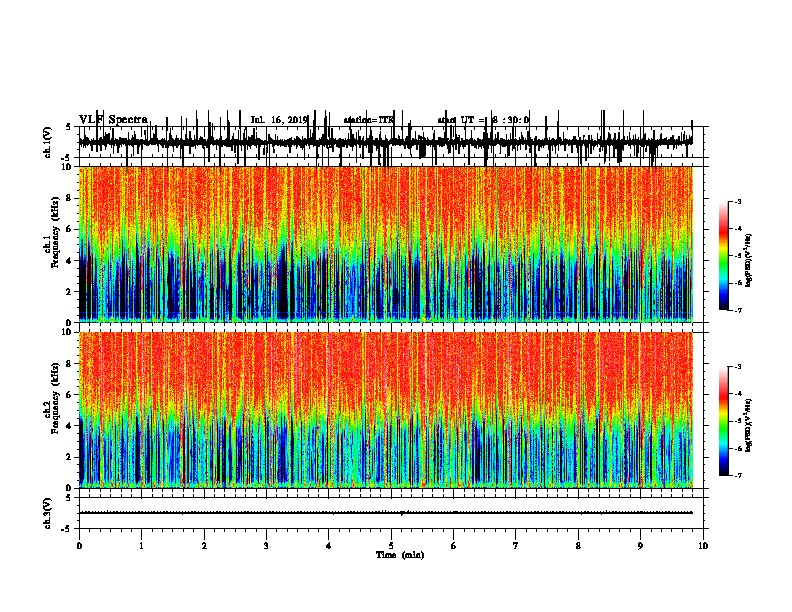Click the ch.2 colorbar log(PSD) label

pyautogui.click(x=748, y=425)
